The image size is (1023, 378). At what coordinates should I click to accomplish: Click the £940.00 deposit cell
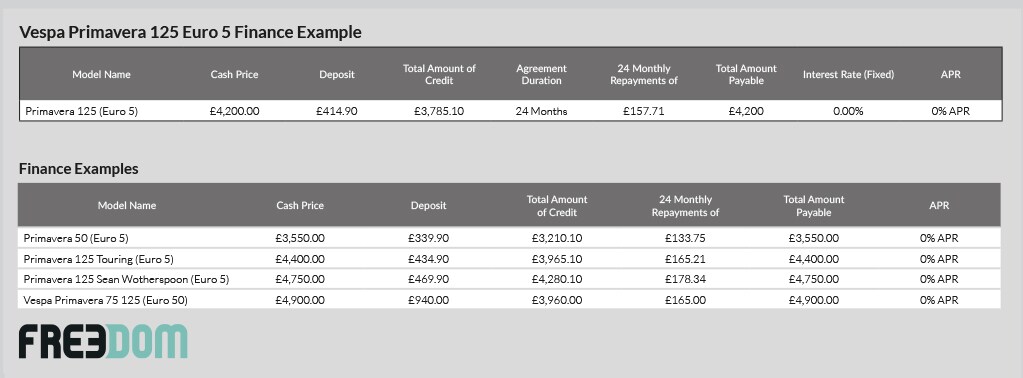click(429, 300)
